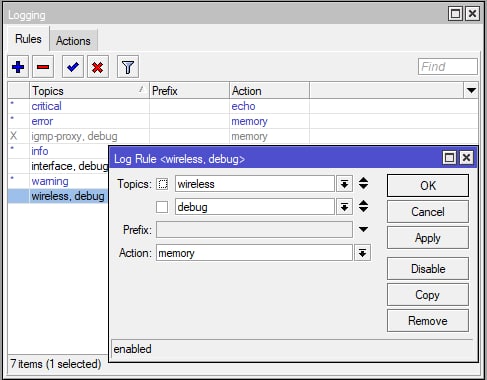Select the info rule row
The image size is (487, 380).
click(58, 151)
